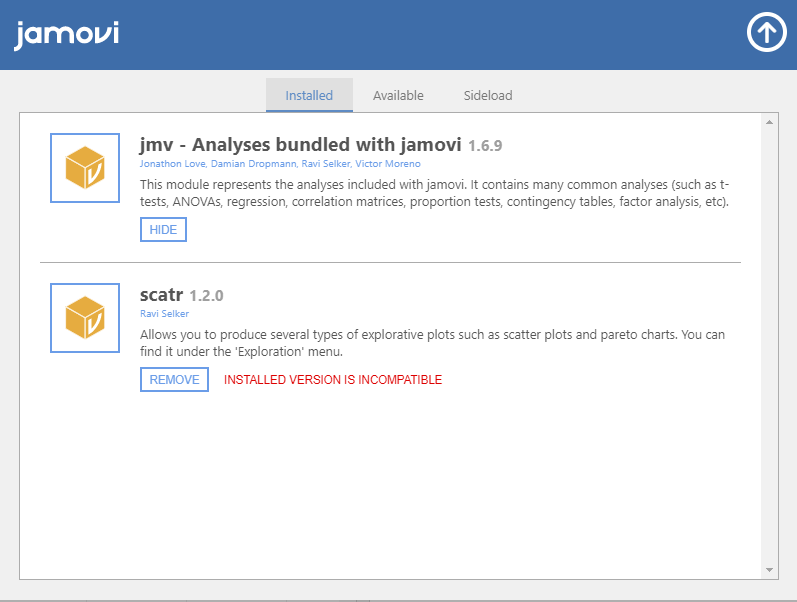Click the scatr version number 1.2.0

coord(206,296)
